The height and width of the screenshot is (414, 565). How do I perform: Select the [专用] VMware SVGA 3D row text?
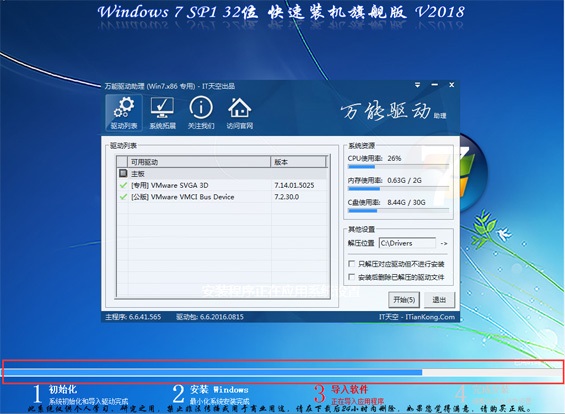point(169,185)
